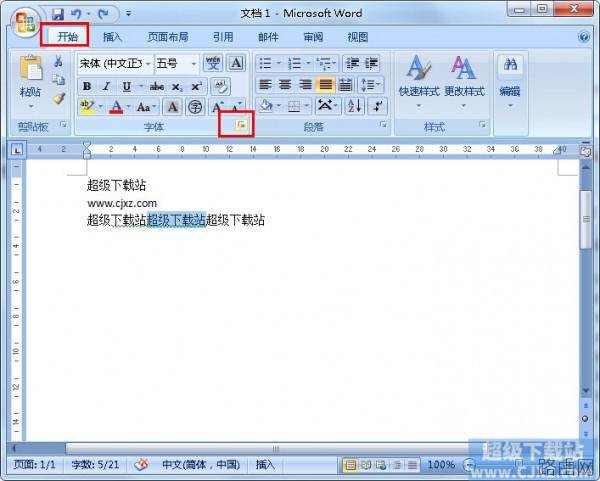Show or hide paragraph marks
600x481 pixels.
[x=378, y=106]
